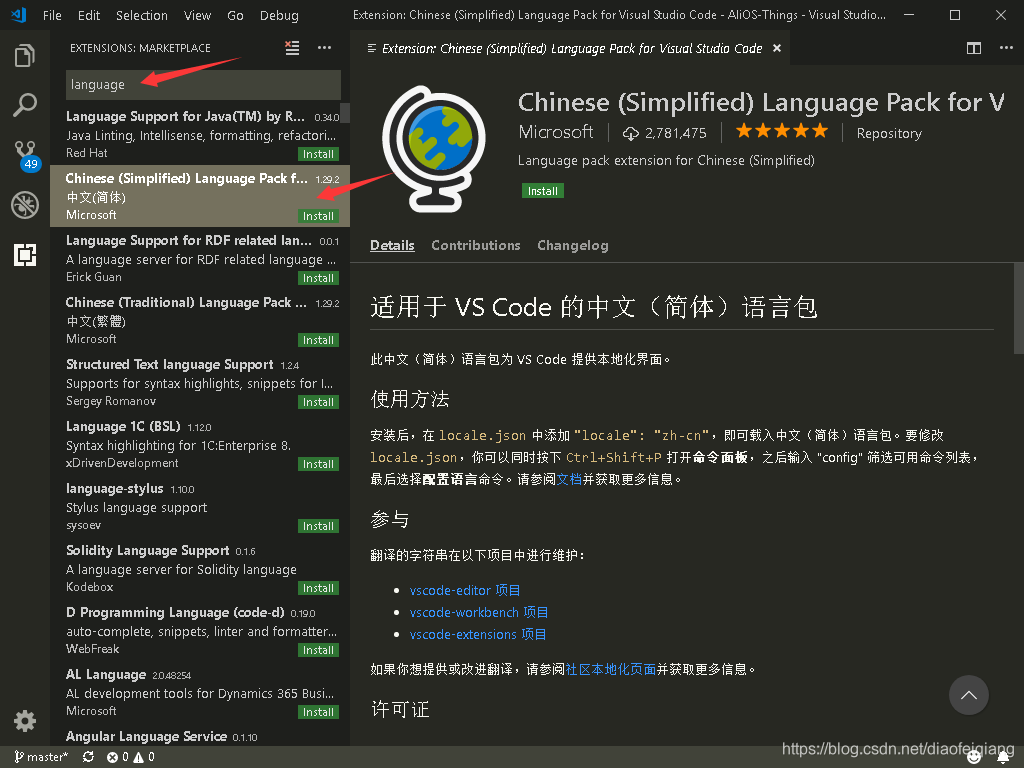Open the vscode-editor 项目 link
This screenshot has width=1024, height=768.
point(465,590)
